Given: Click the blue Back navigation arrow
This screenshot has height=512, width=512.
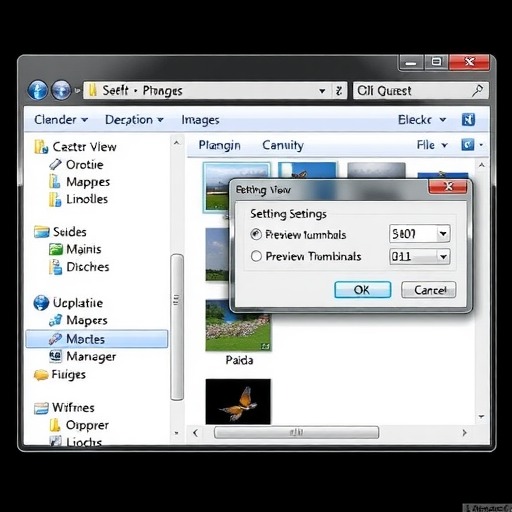Looking at the screenshot, I should click(x=38, y=90).
